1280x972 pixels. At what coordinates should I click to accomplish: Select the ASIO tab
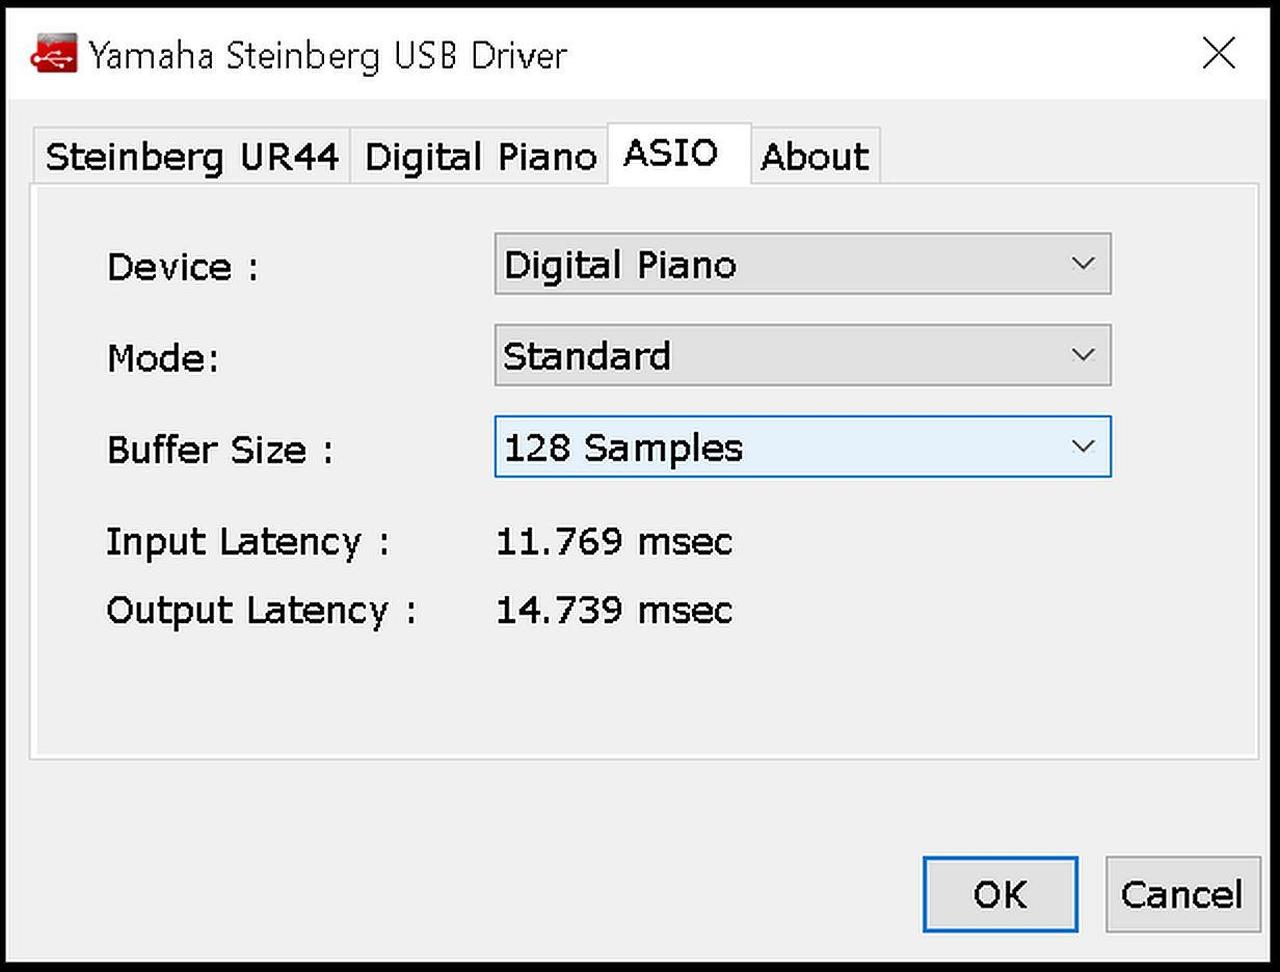tap(671, 154)
